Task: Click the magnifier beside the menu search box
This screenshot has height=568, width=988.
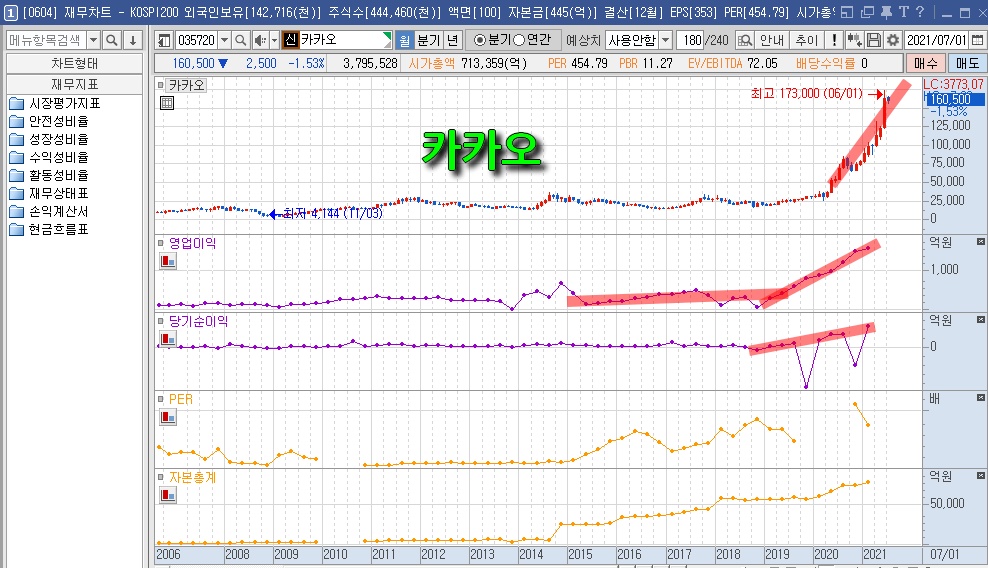Action: [x=112, y=40]
